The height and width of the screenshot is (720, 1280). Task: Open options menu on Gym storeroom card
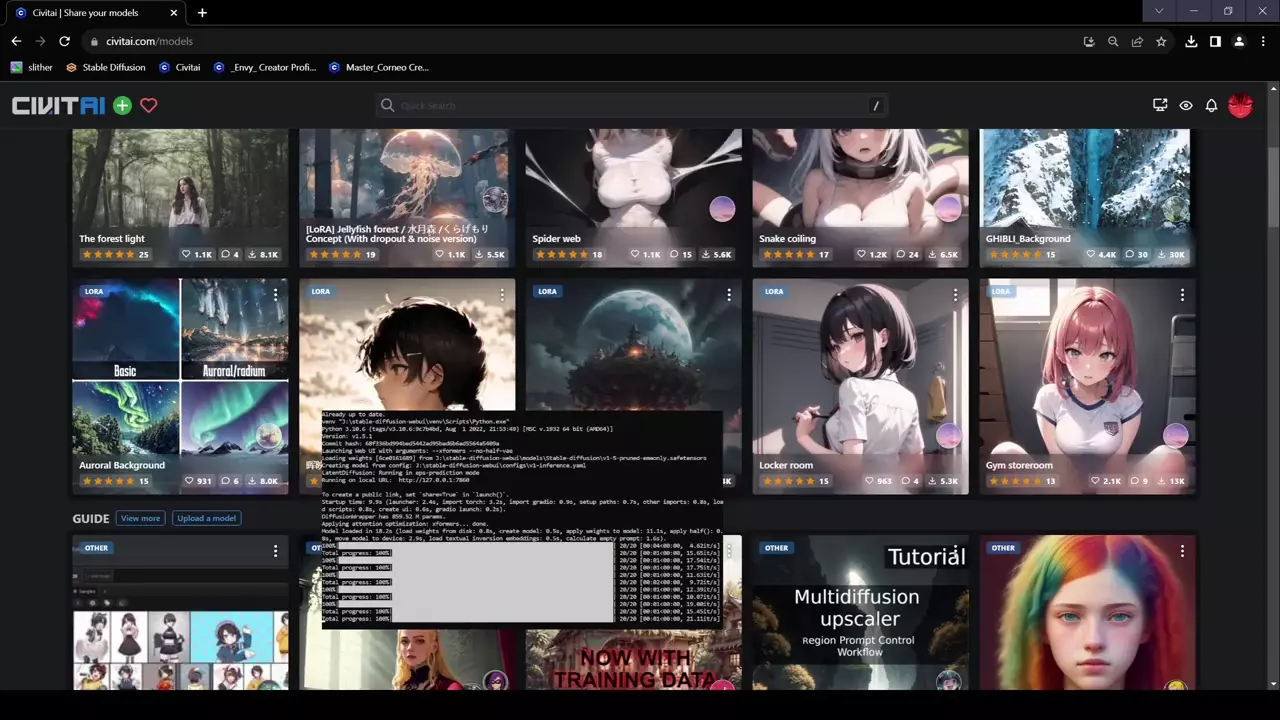(1182, 295)
